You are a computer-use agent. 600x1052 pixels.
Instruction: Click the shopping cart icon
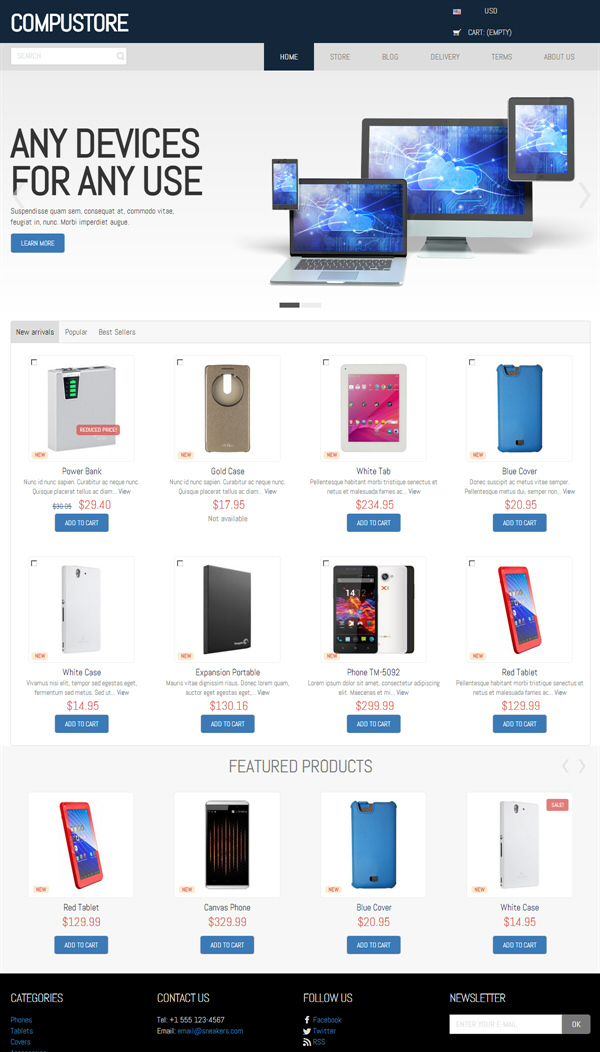(x=457, y=32)
